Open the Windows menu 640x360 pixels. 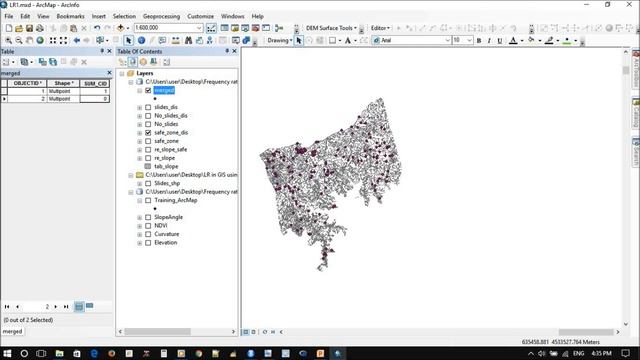point(233,16)
